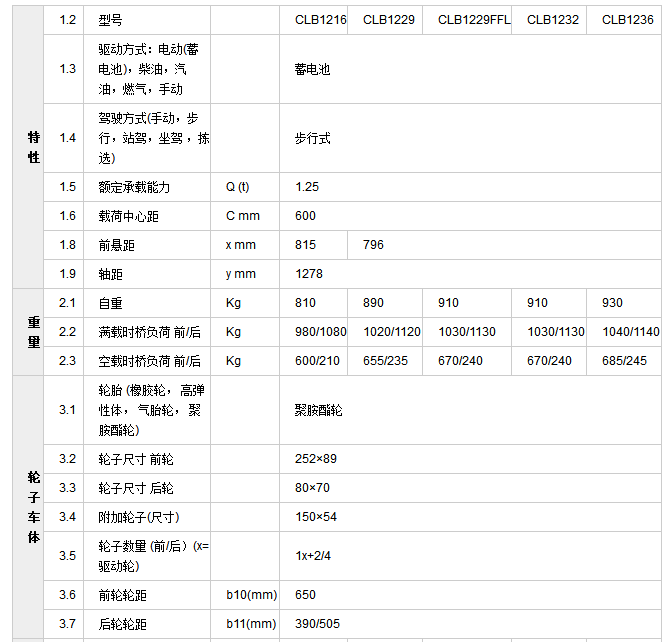Click the 特性 section header cell
Screen dimensions: 671x642
33,148
